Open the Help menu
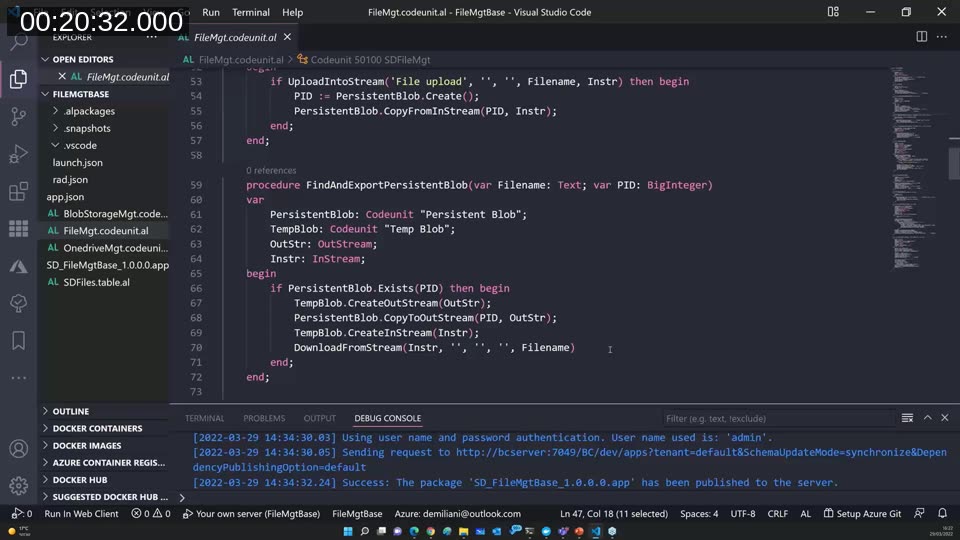This screenshot has width=960, height=540. (292, 12)
